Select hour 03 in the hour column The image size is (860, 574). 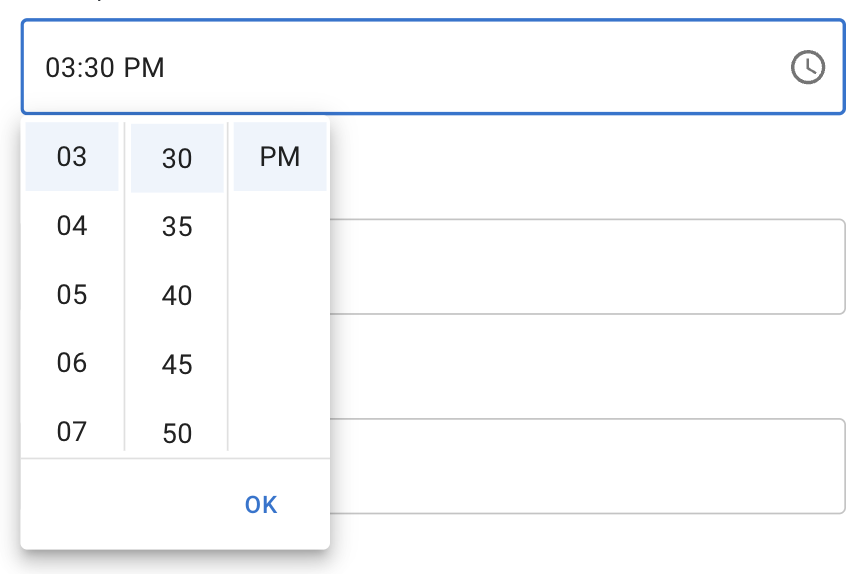(72, 157)
